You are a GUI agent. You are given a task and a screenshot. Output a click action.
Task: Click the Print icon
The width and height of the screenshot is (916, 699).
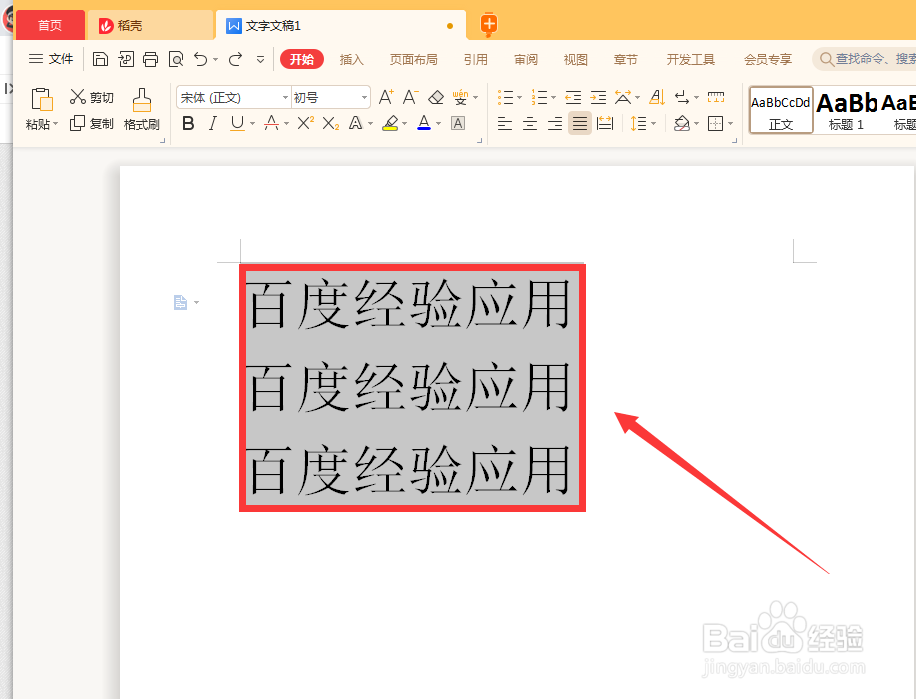151,59
